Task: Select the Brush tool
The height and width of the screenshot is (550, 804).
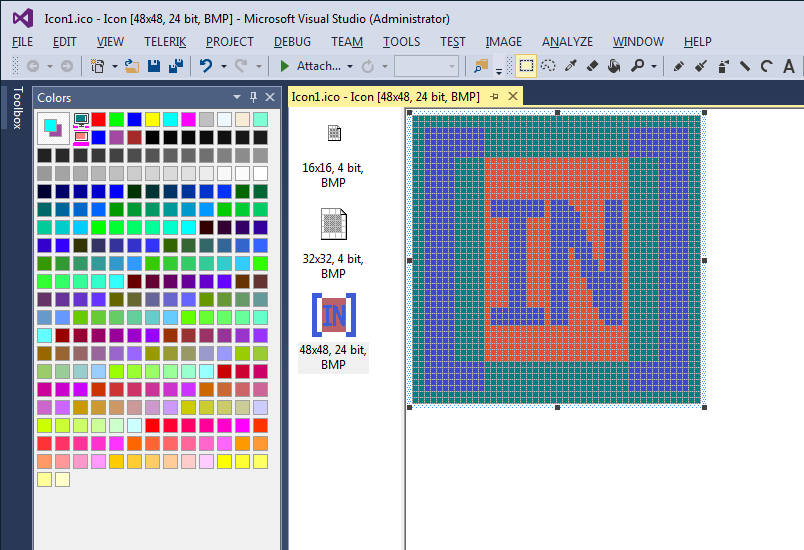Action: point(700,66)
